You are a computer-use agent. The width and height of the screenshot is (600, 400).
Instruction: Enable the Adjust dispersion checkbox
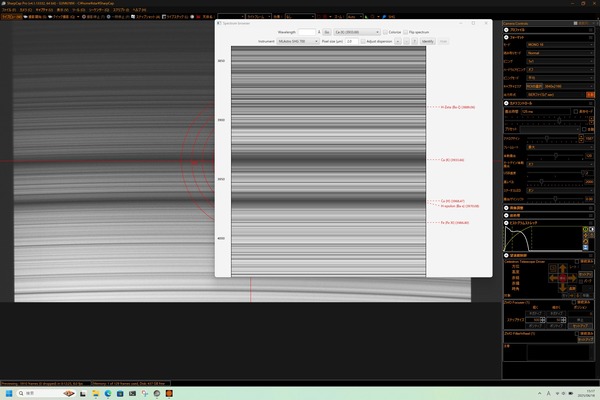[x=363, y=41]
